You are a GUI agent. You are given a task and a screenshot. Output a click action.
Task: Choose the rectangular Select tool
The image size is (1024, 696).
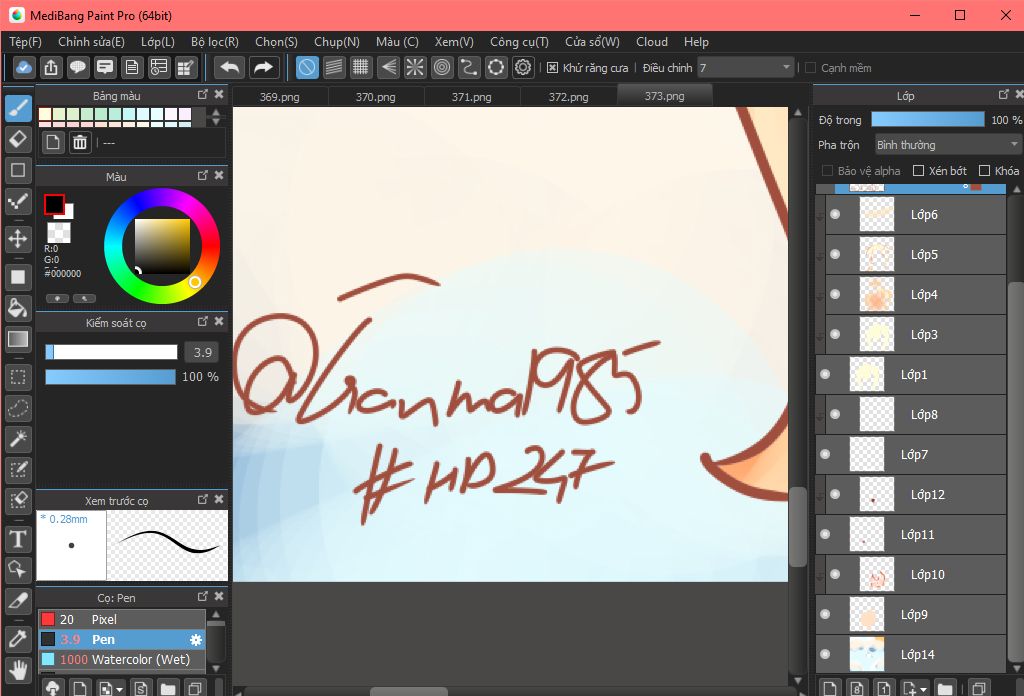[18, 377]
